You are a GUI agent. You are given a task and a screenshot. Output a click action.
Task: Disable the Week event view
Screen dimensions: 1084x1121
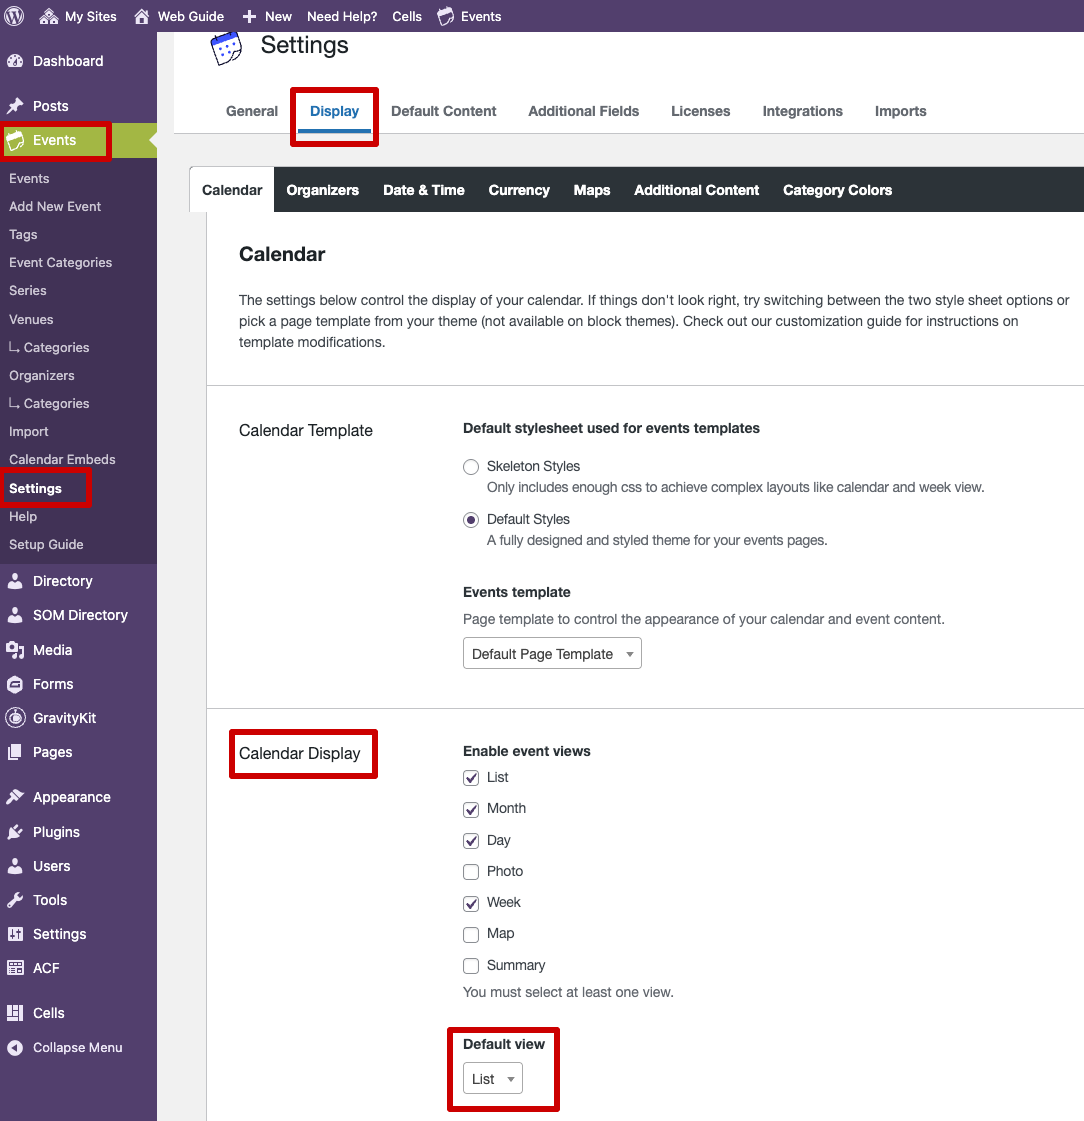(x=470, y=903)
